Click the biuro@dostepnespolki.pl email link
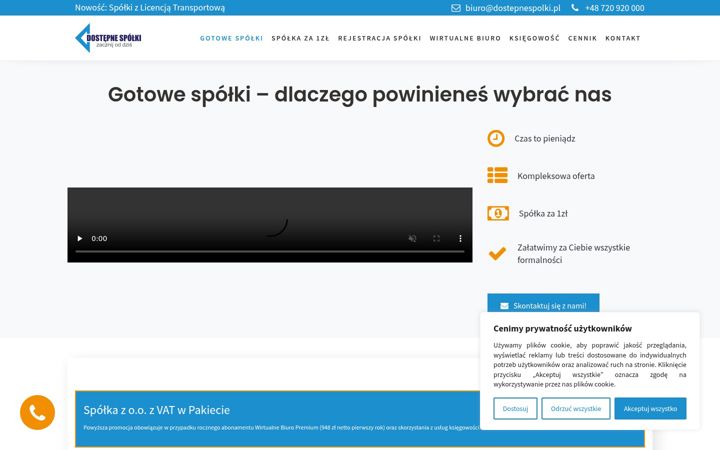The image size is (720, 450). (512, 8)
